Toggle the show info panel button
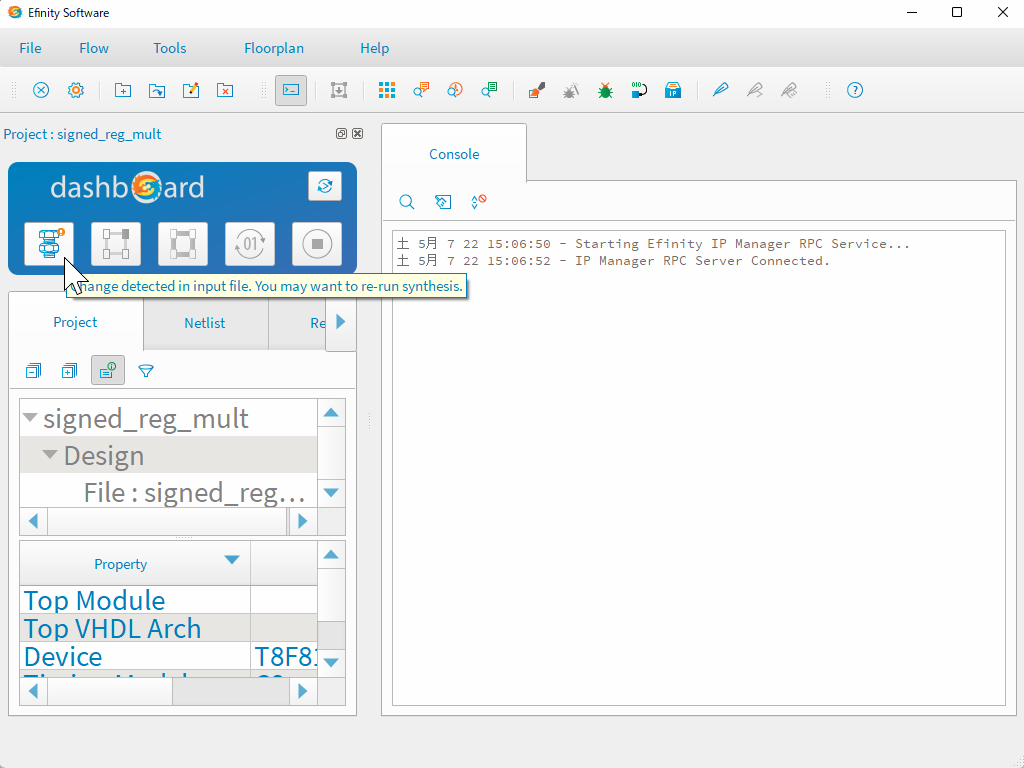Viewport: 1024px width, 768px height. click(108, 371)
